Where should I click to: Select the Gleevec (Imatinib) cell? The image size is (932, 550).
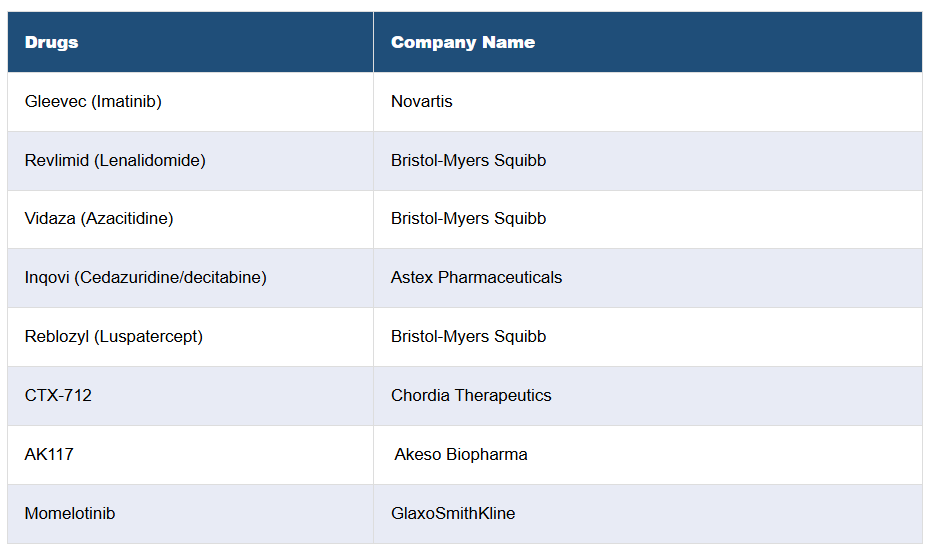point(93,101)
